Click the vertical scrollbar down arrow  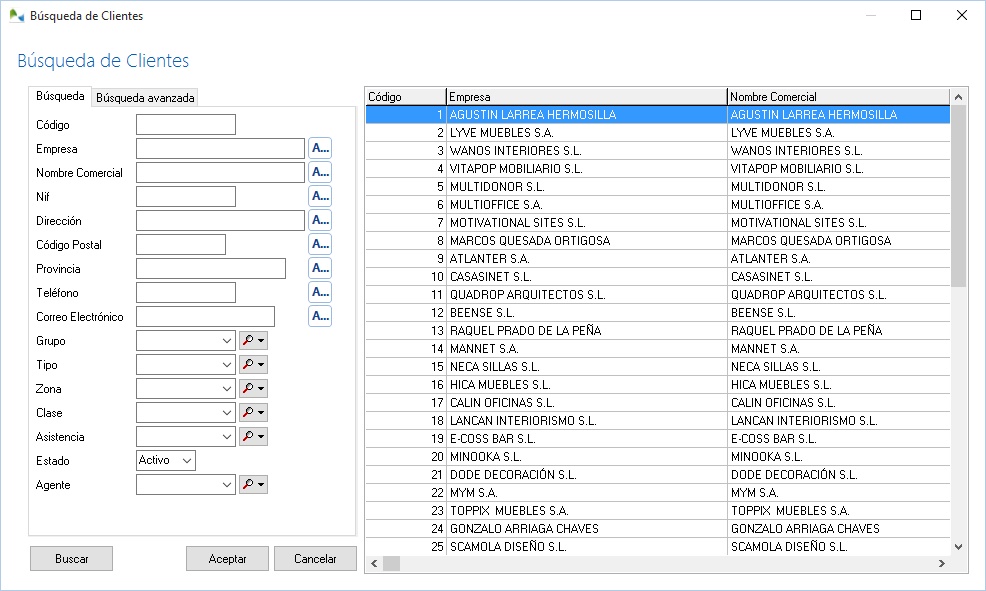[958, 547]
